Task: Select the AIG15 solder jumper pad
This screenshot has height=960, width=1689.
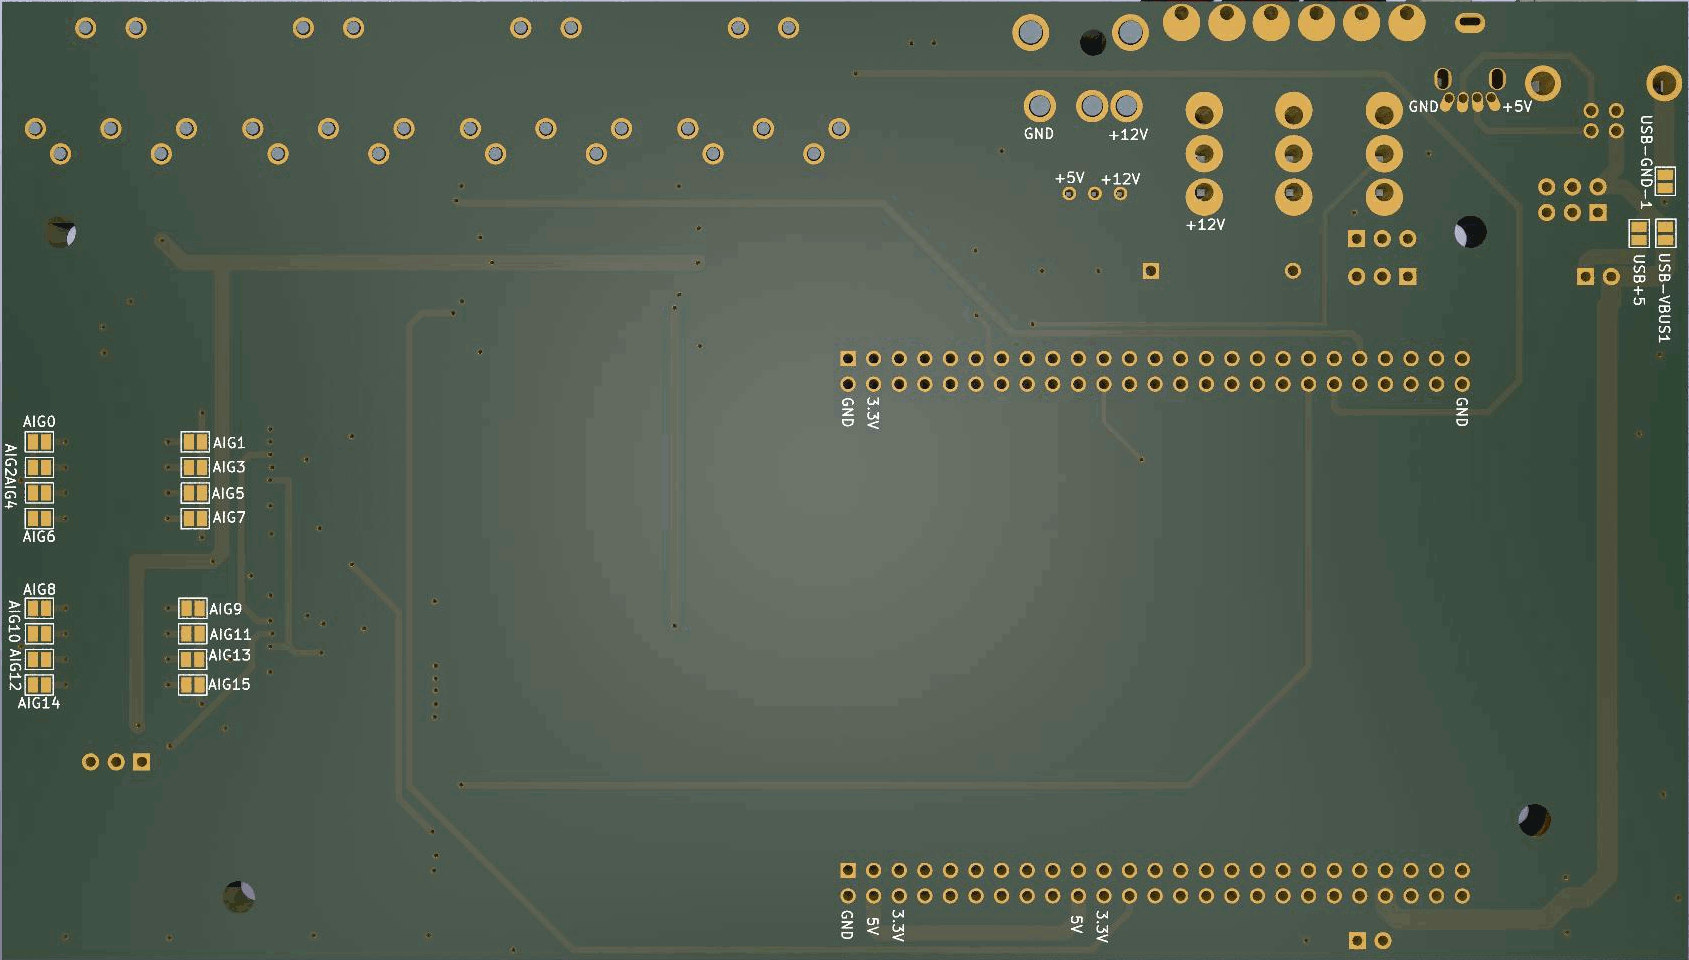Action: 192,685
